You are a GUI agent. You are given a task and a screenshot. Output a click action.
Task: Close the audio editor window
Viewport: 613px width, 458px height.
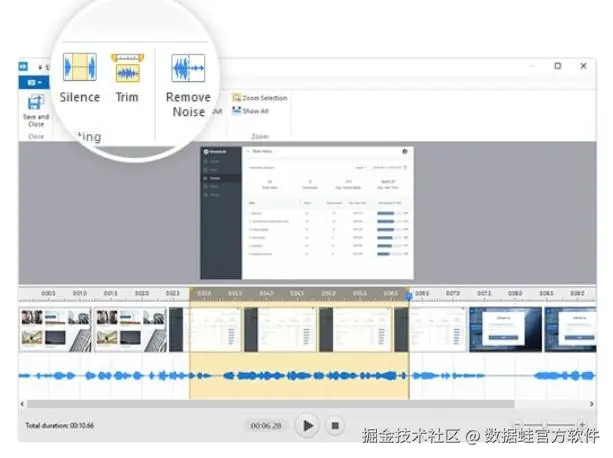[583, 66]
